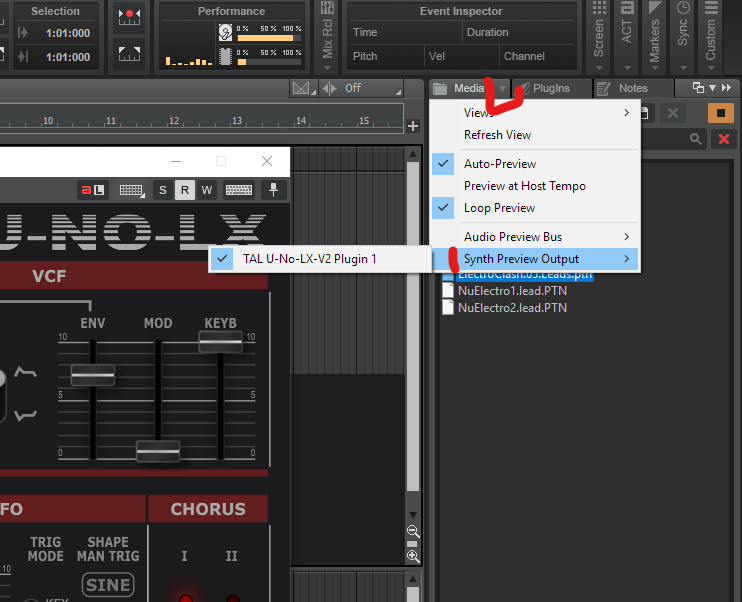Open the plugin keyboard preset dropdown icon
Image resolution: width=742 pixels, height=602 pixels.
(x=132, y=190)
